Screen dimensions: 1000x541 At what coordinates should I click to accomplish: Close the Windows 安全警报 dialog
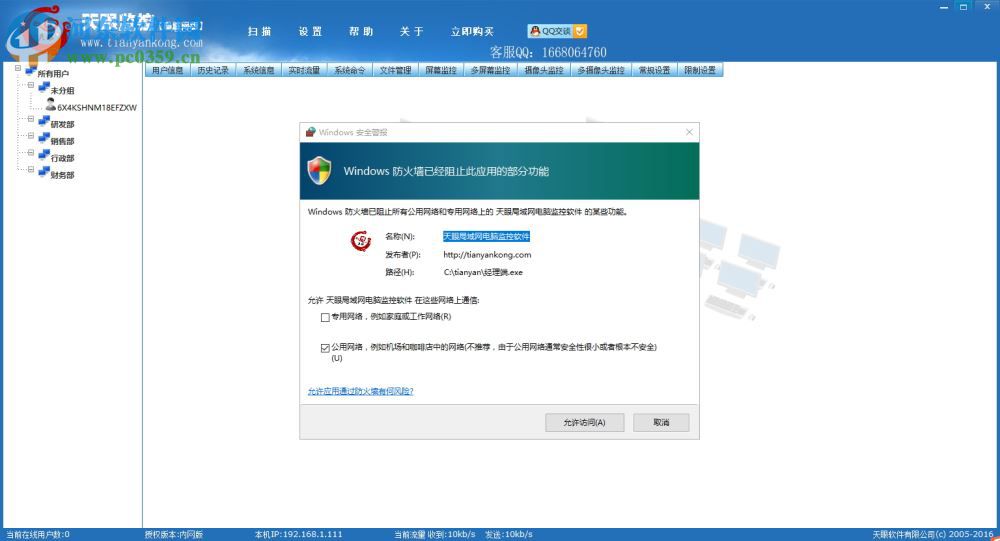click(689, 132)
